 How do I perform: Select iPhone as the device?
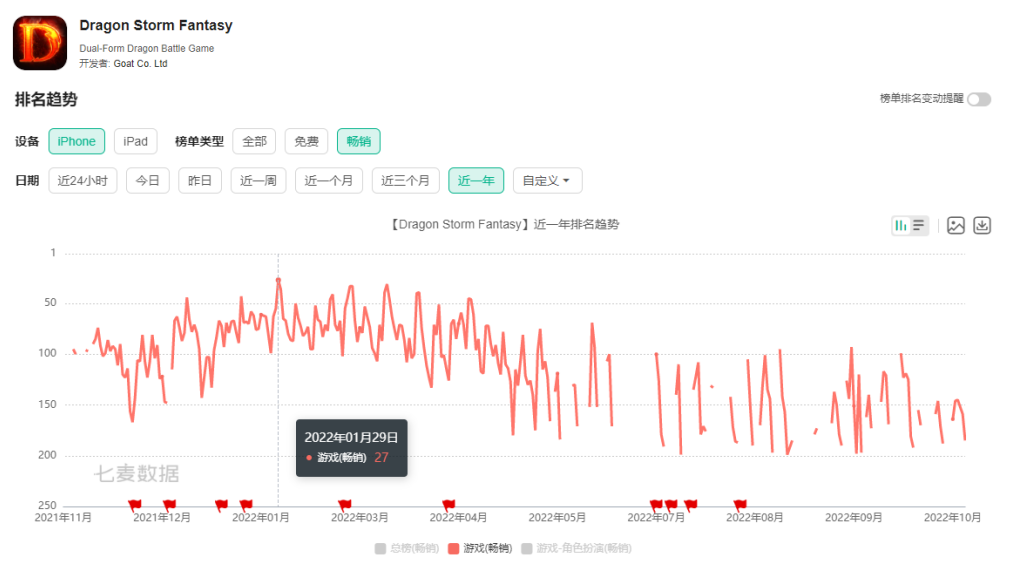point(77,142)
